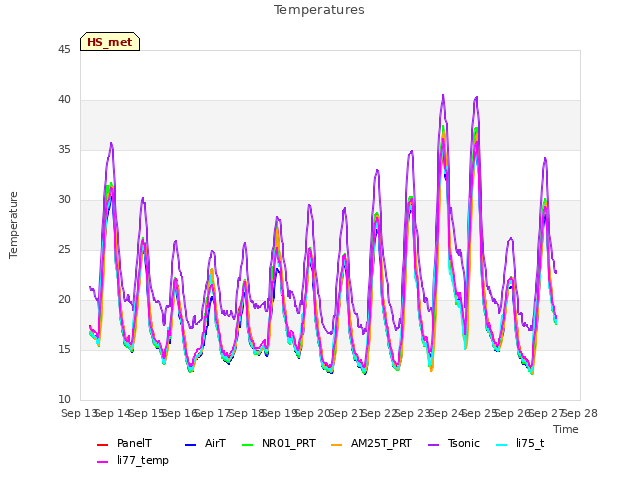
Task: Click the cyan li75_t legend color marker
Action: (x=502, y=444)
